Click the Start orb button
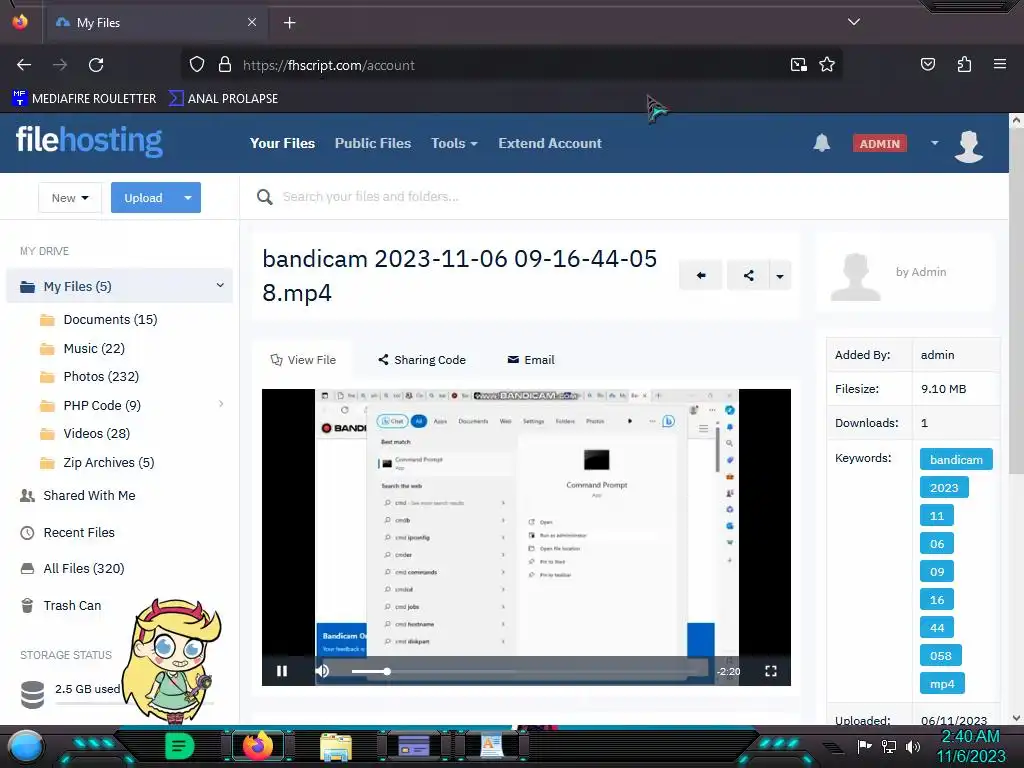Screen dimensions: 1024x768 coord(26,747)
